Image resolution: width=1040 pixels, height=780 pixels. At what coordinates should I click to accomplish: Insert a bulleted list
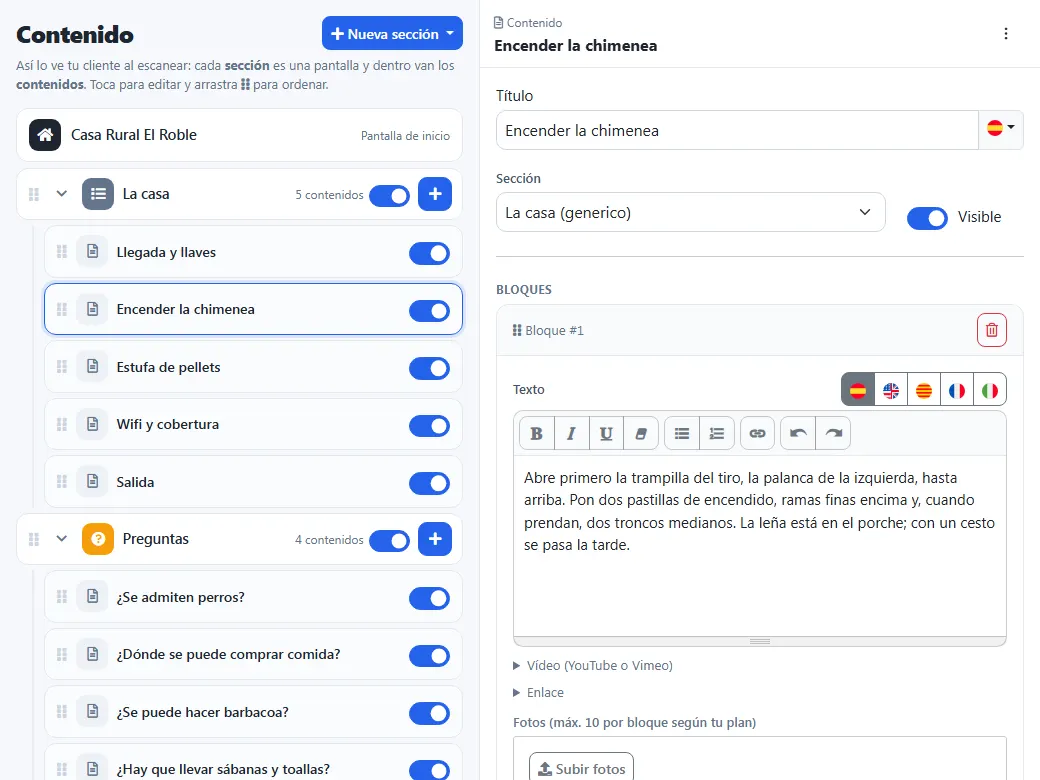[682, 434]
